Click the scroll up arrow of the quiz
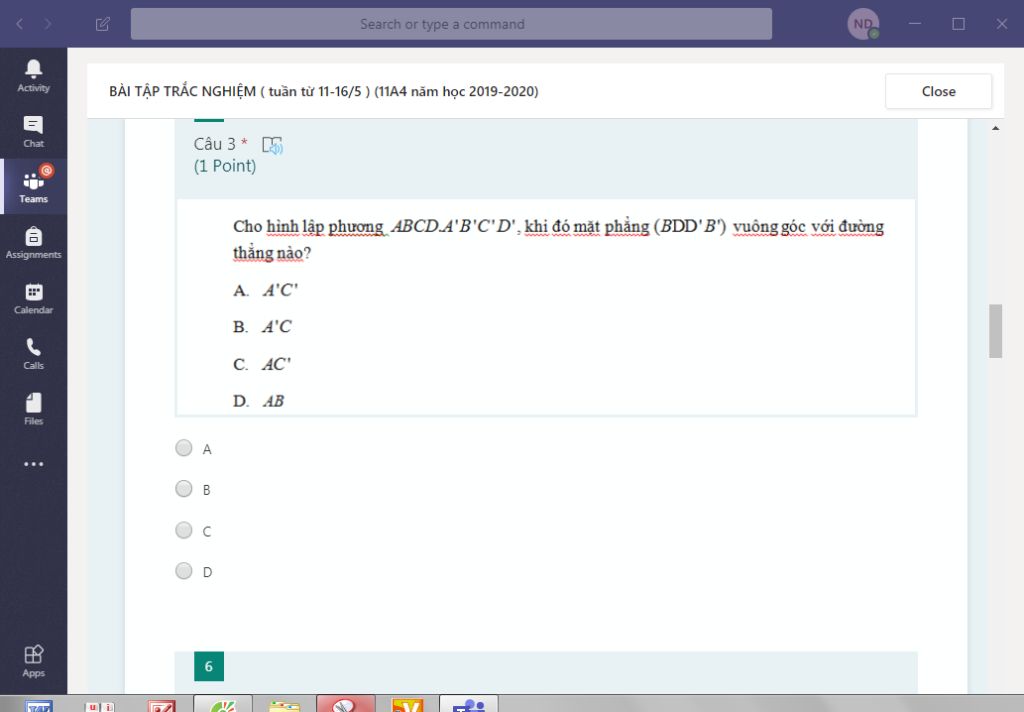 [x=995, y=128]
